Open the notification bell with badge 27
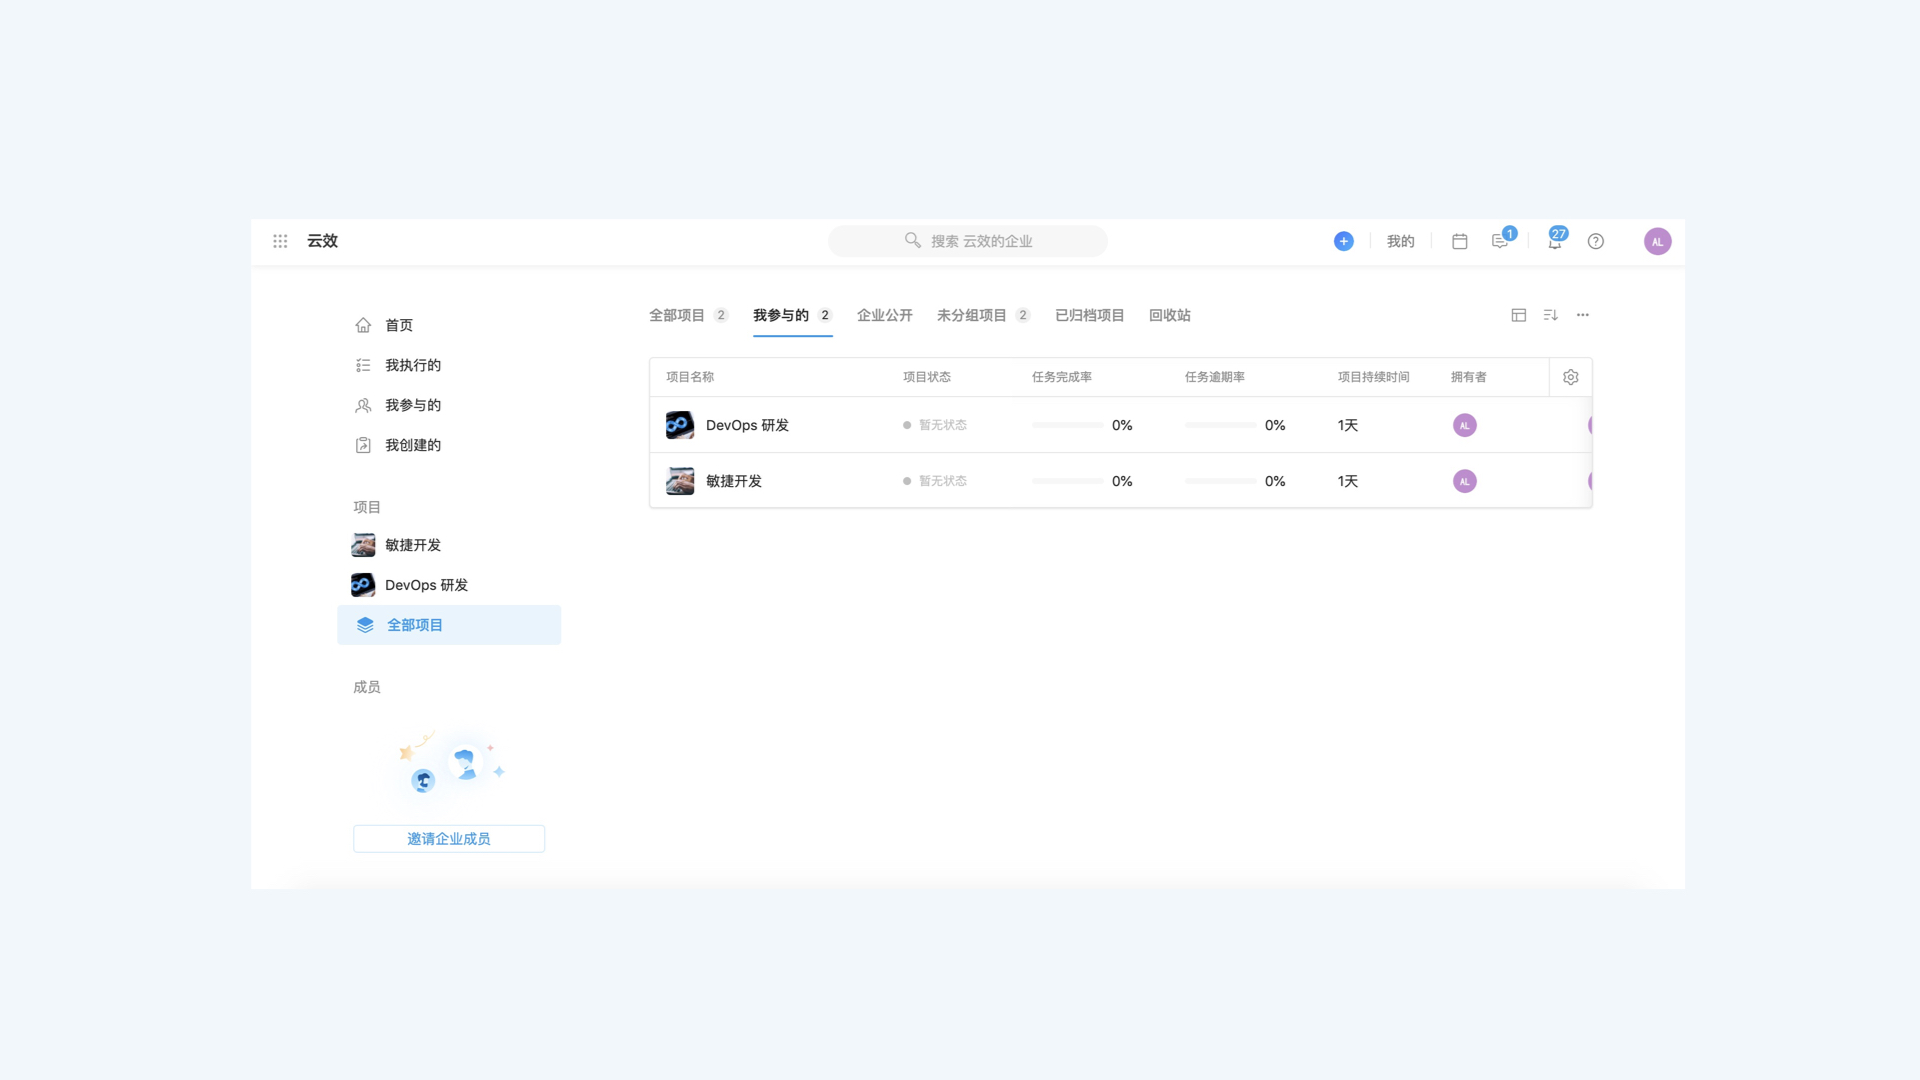 pyautogui.click(x=1554, y=241)
